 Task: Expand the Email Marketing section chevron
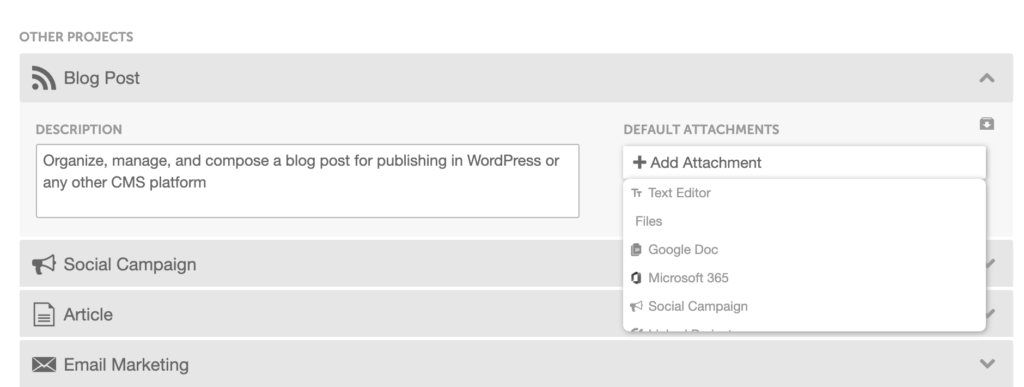coord(987,364)
